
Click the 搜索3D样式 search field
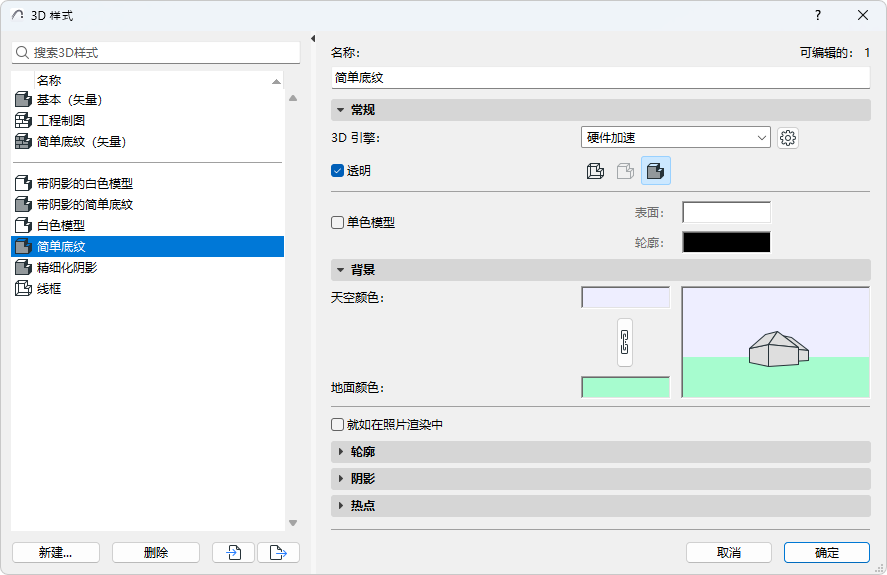pos(156,53)
